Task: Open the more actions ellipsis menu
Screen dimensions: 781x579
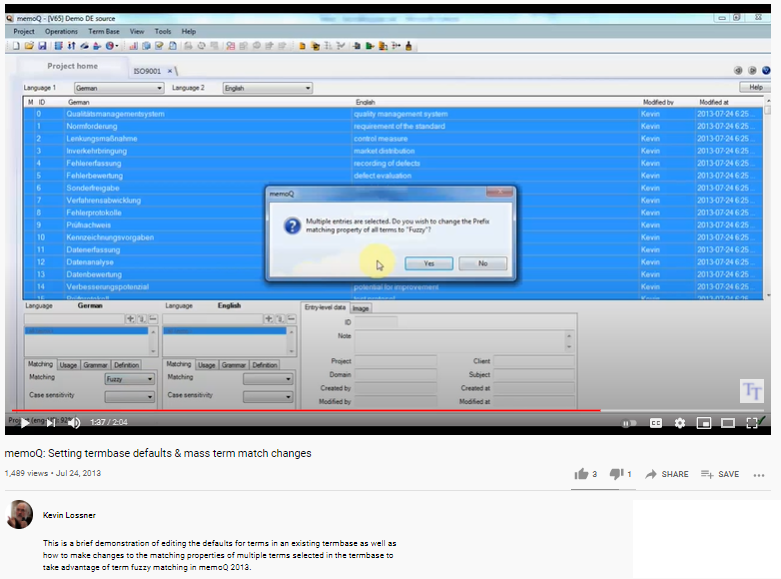Action: click(759, 475)
